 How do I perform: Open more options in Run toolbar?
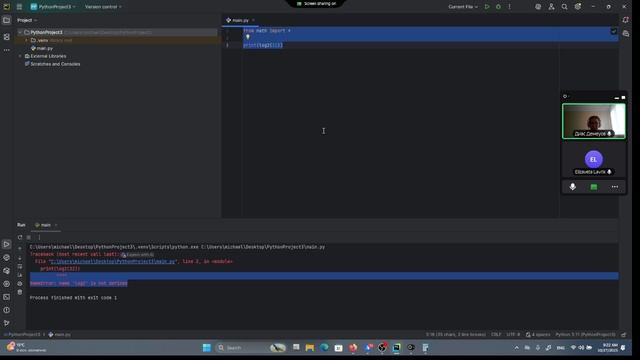click(39, 237)
